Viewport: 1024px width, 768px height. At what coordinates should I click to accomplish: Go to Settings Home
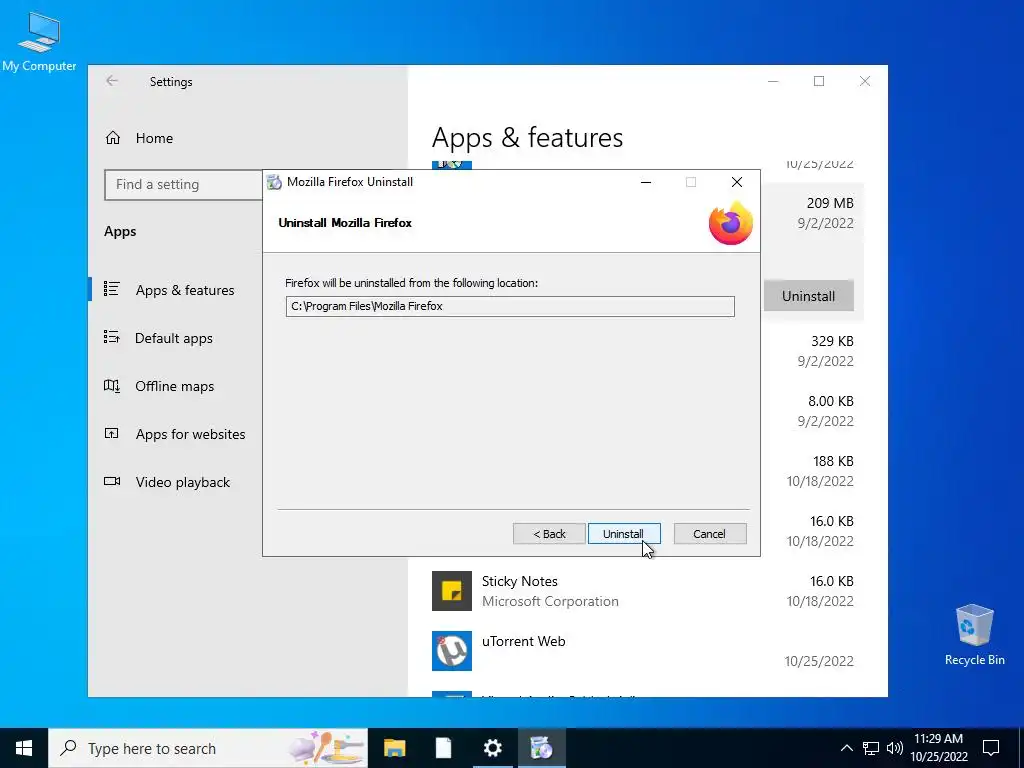154,138
